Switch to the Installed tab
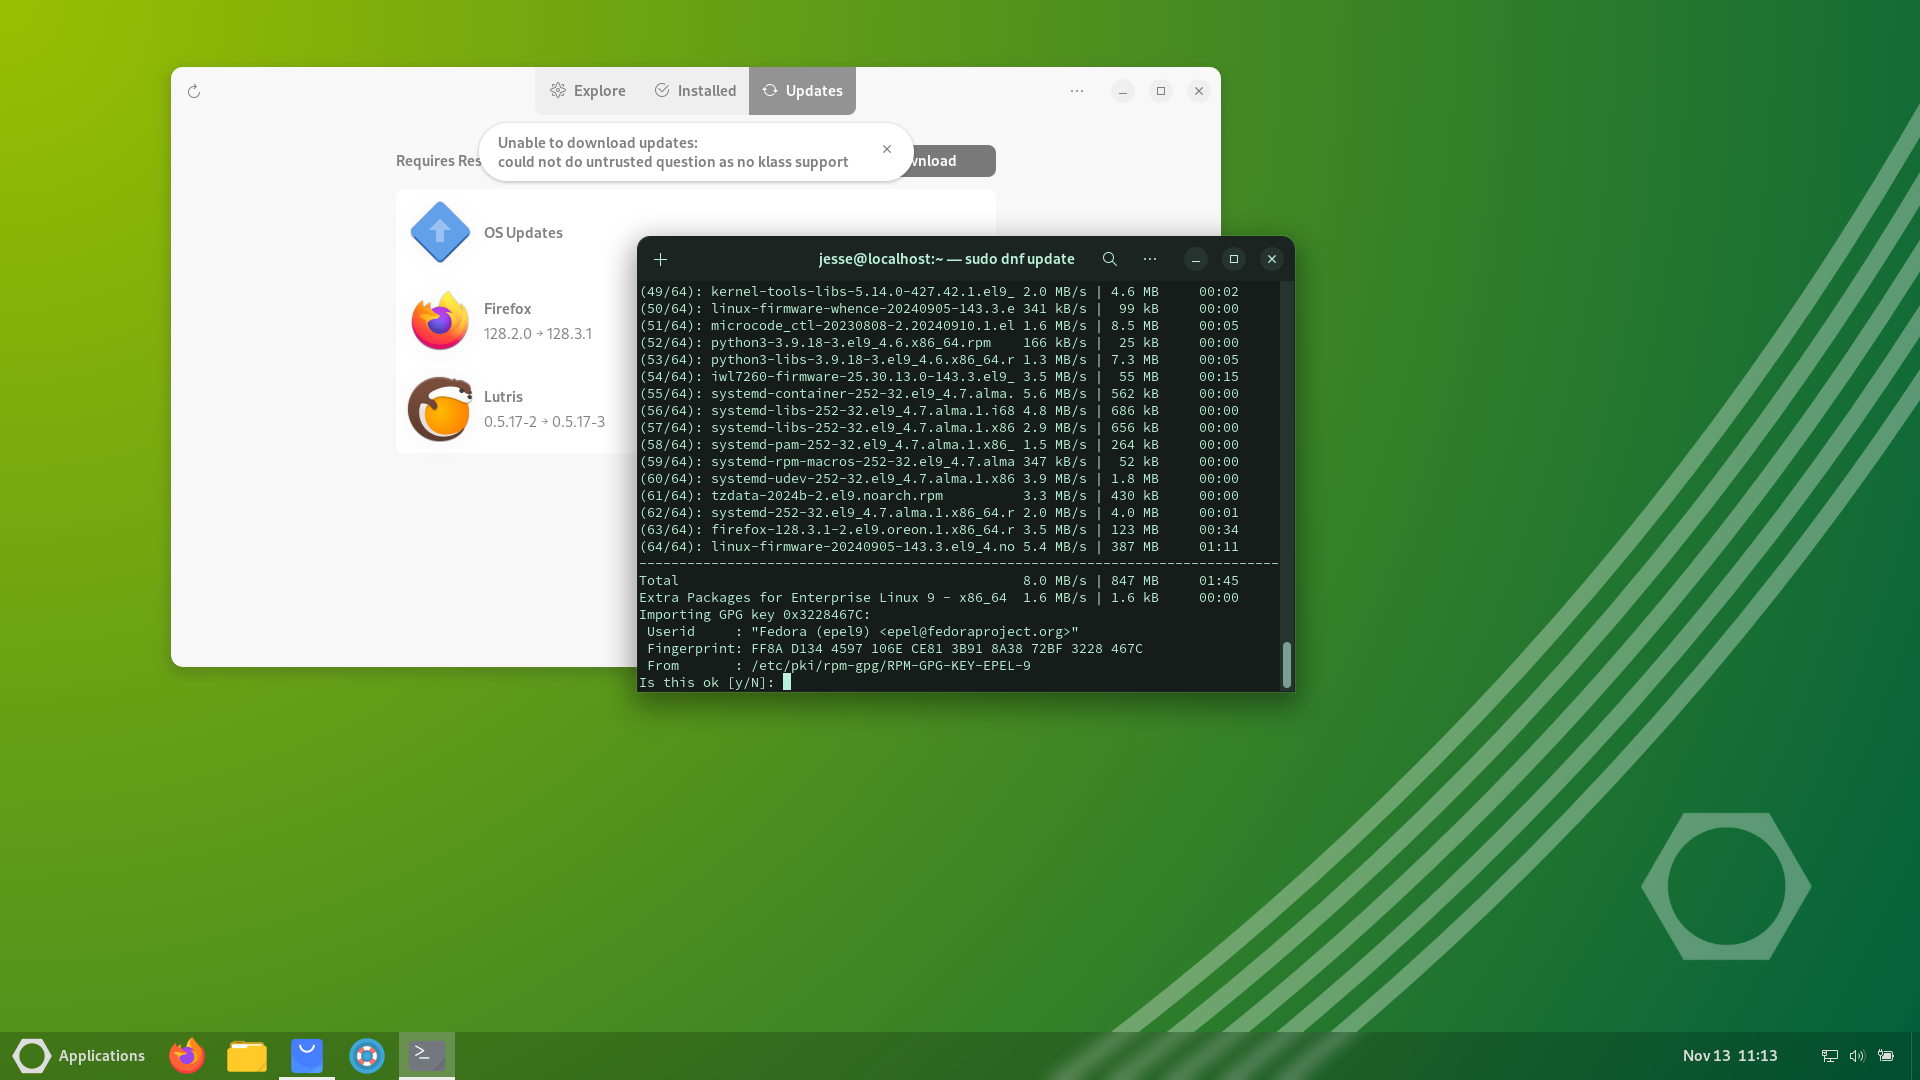Viewport: 1920px width, 1080px height. (x=695, y=91)
